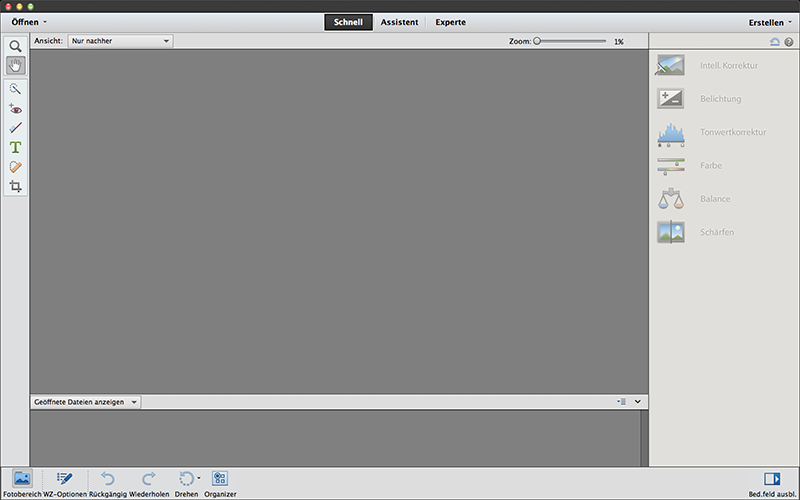Reset panel using the reset arrow icon
The width and height of the screenshot is (800, 500).
pyautogui.click(x=774, y=42)
